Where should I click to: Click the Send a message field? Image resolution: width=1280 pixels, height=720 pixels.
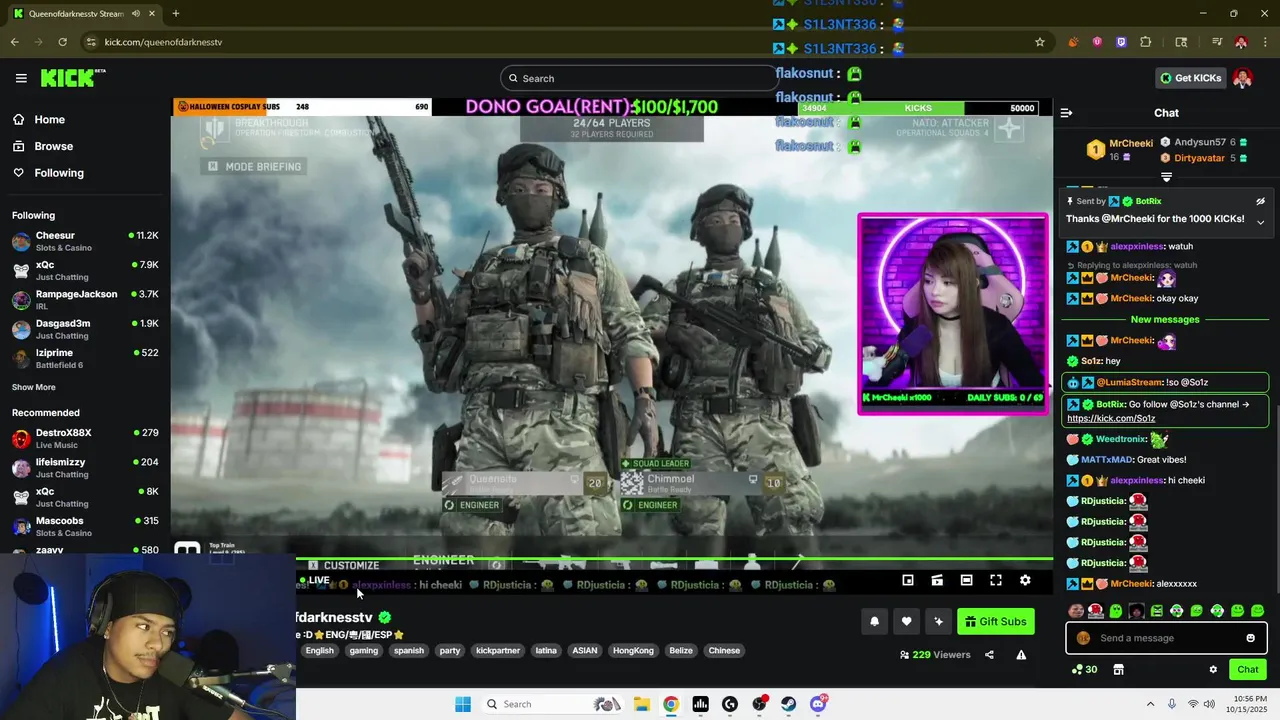[1166, 638]
